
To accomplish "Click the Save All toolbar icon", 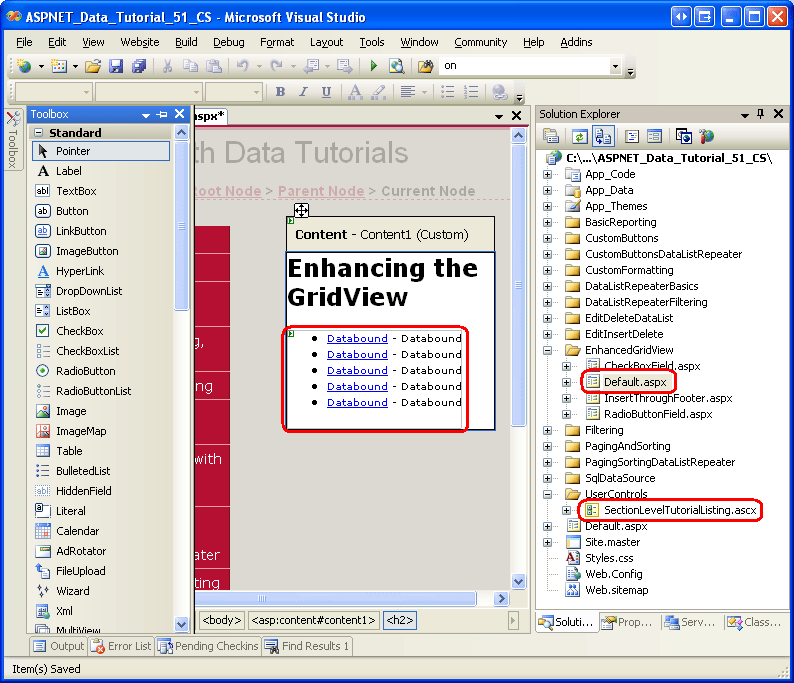I will [138, 66].
